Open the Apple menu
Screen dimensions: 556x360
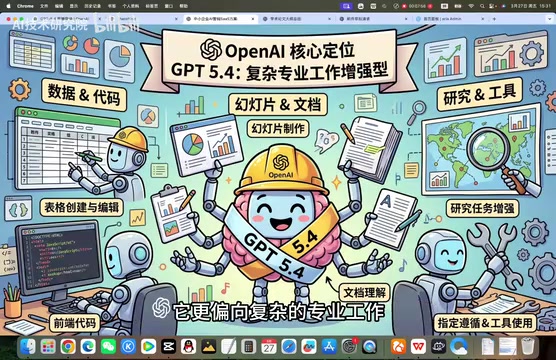pyautogui.click(x=9, y=6)
